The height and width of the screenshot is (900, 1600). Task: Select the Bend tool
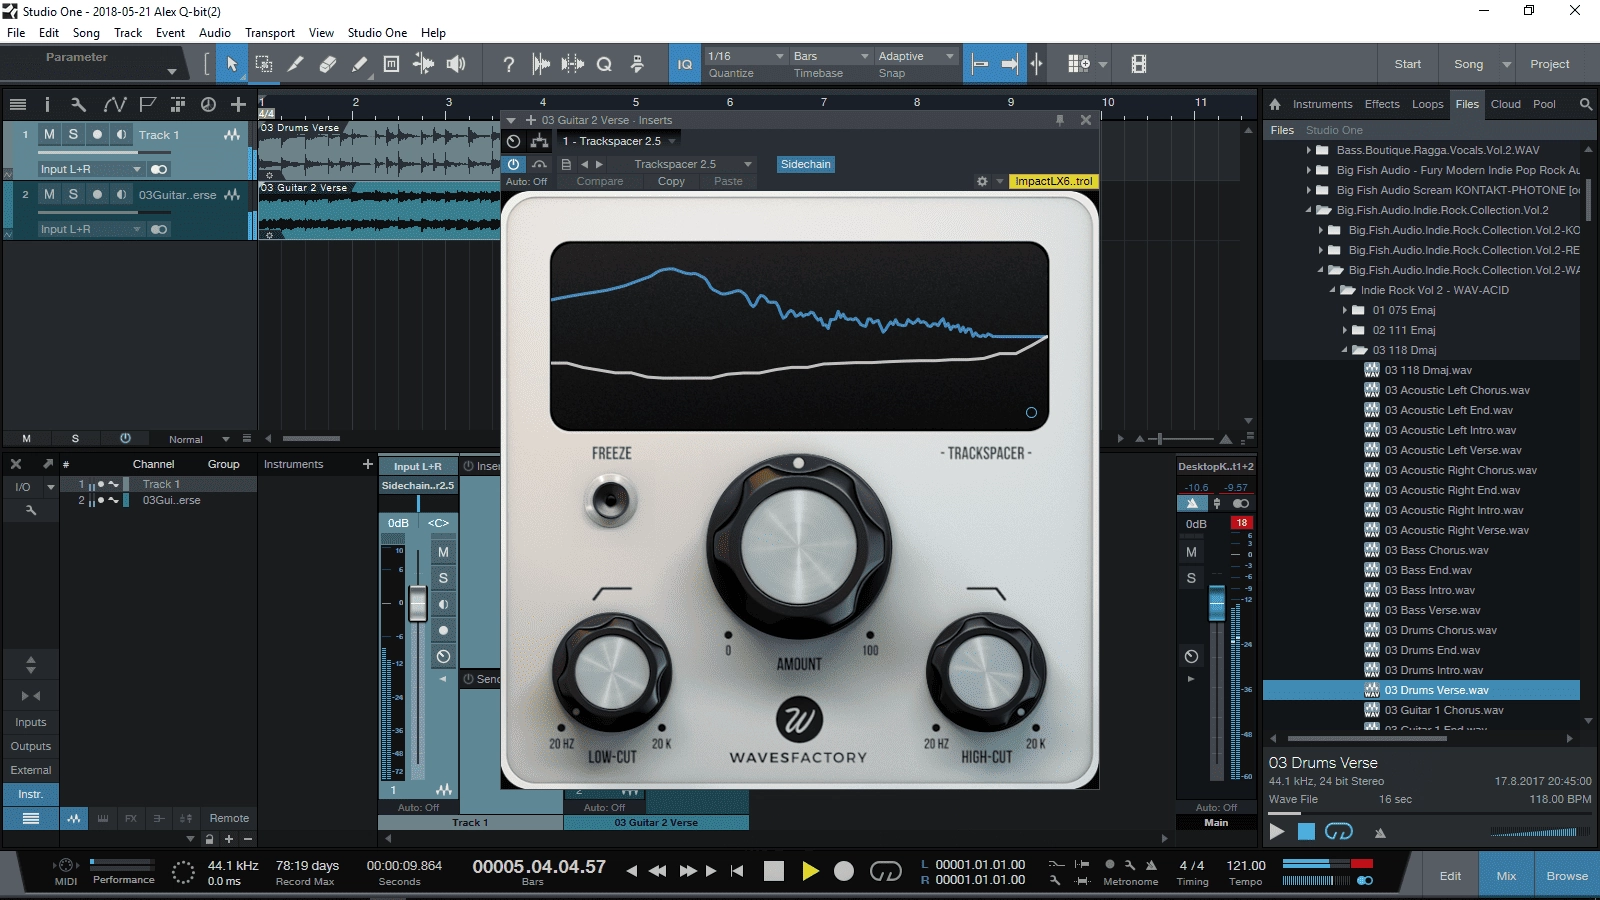423,64
